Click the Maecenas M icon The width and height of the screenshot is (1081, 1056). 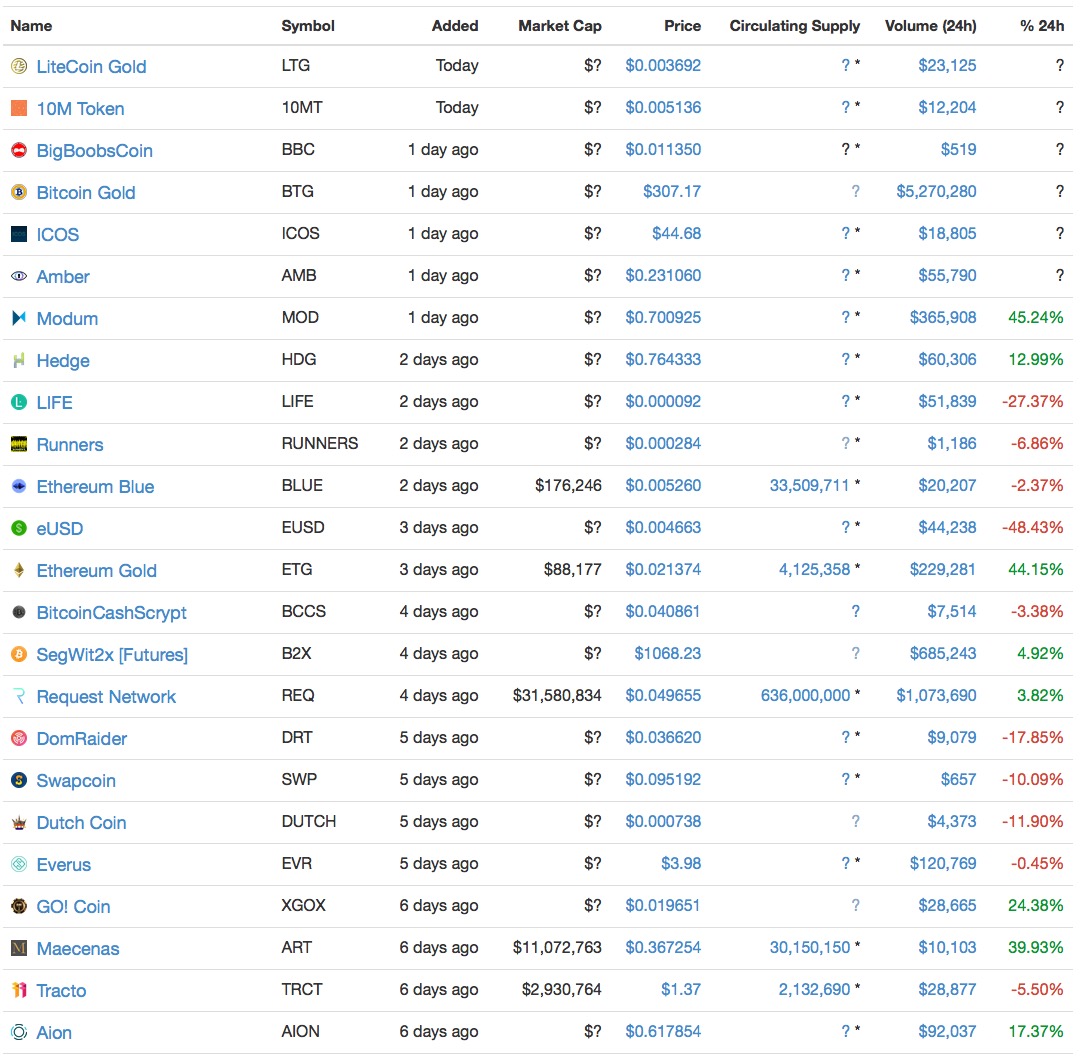[x=19, y=948]
